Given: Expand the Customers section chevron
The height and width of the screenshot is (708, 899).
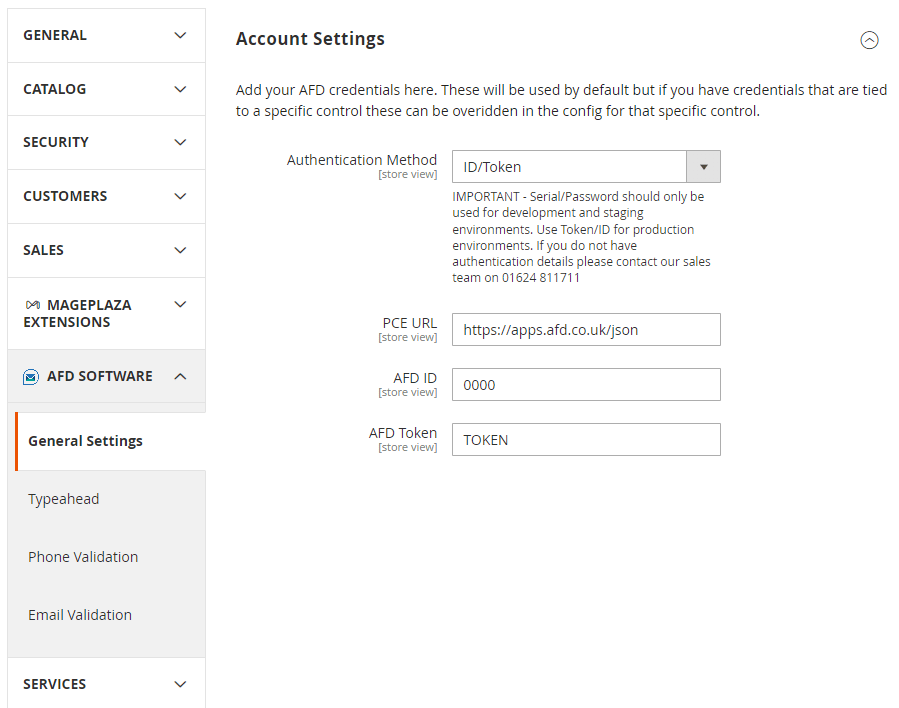Looking at the screenshot, I should (180, 197).
